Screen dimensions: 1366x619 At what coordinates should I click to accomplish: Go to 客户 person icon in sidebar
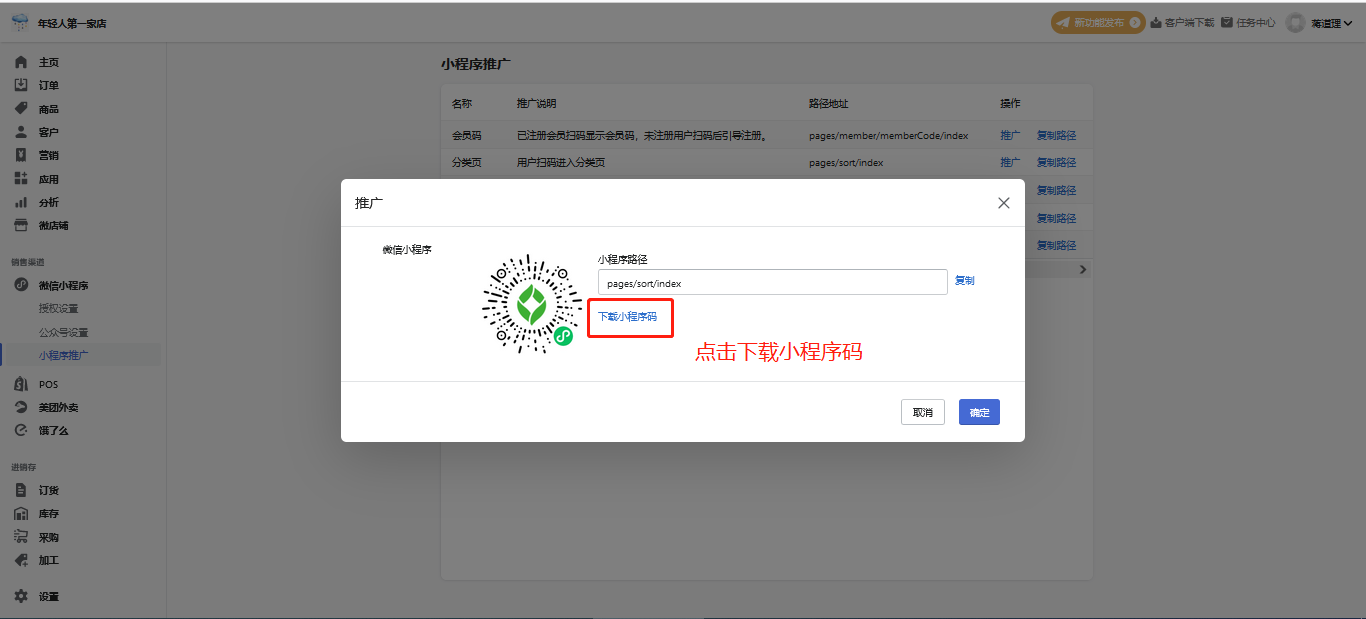21,131
